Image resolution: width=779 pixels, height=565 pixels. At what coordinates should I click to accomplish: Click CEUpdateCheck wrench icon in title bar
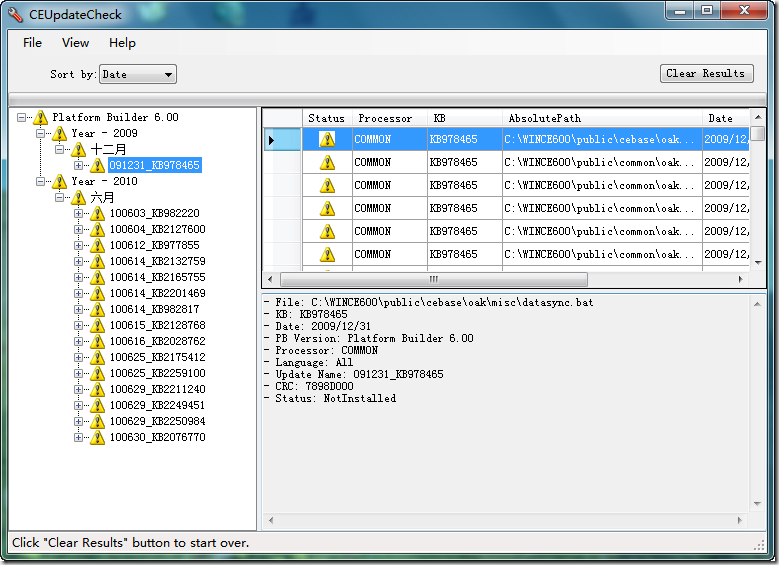[x=15, y=15]
